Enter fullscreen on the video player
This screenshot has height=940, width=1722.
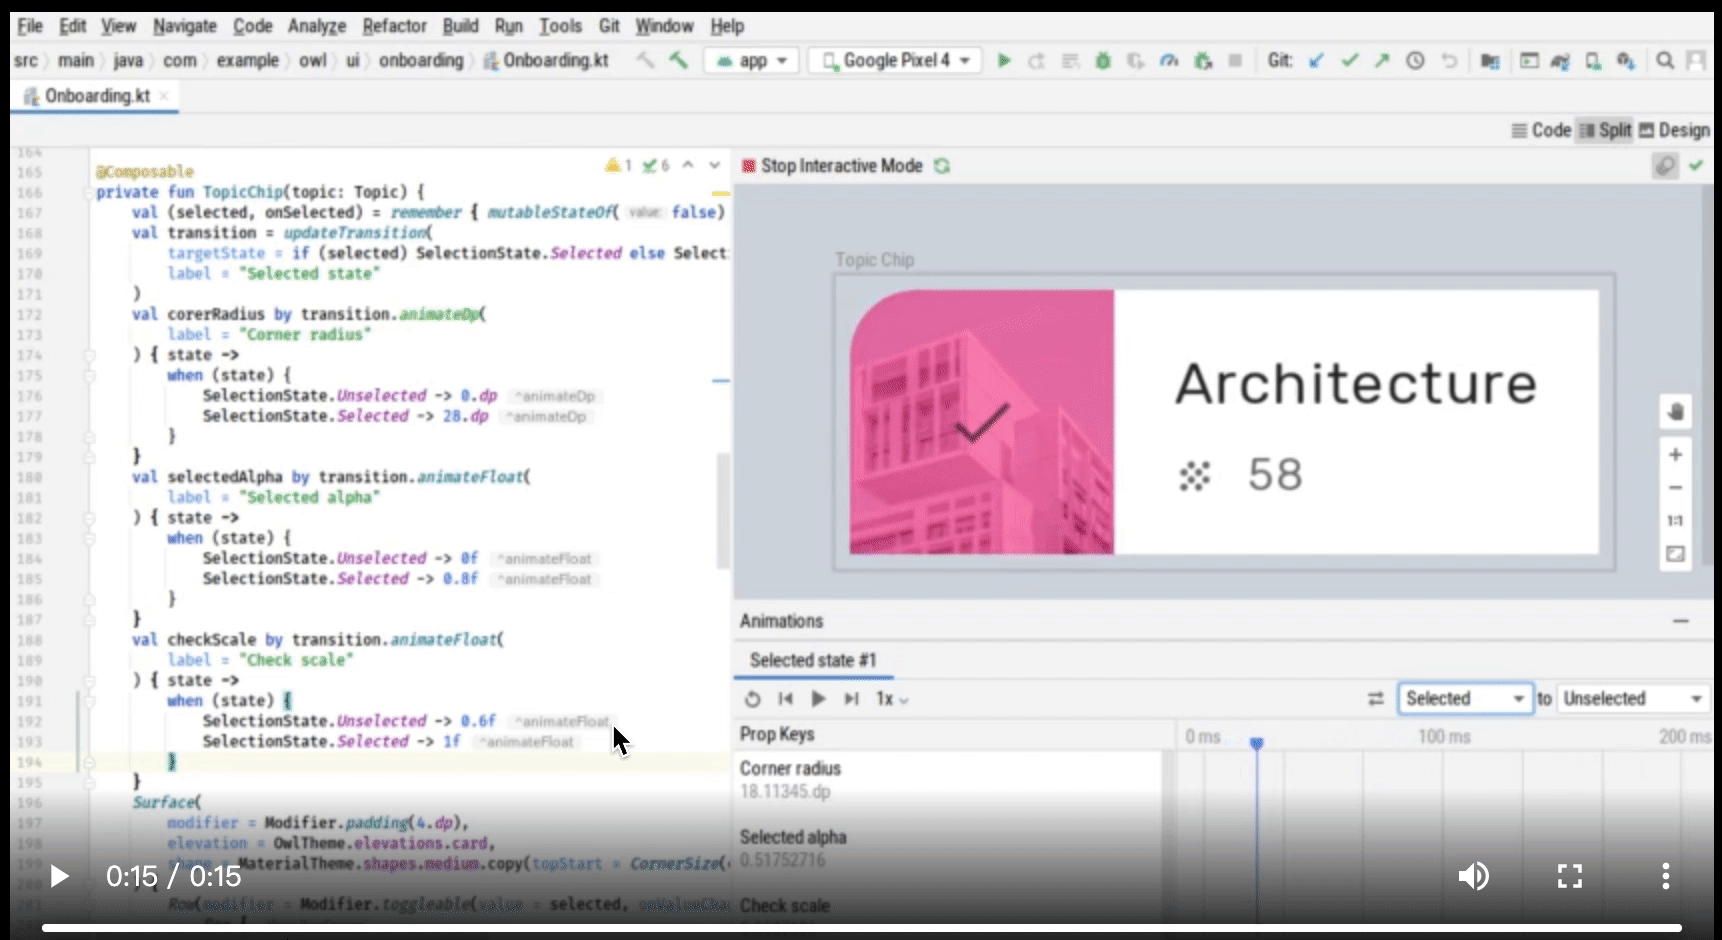point(1570,877)
